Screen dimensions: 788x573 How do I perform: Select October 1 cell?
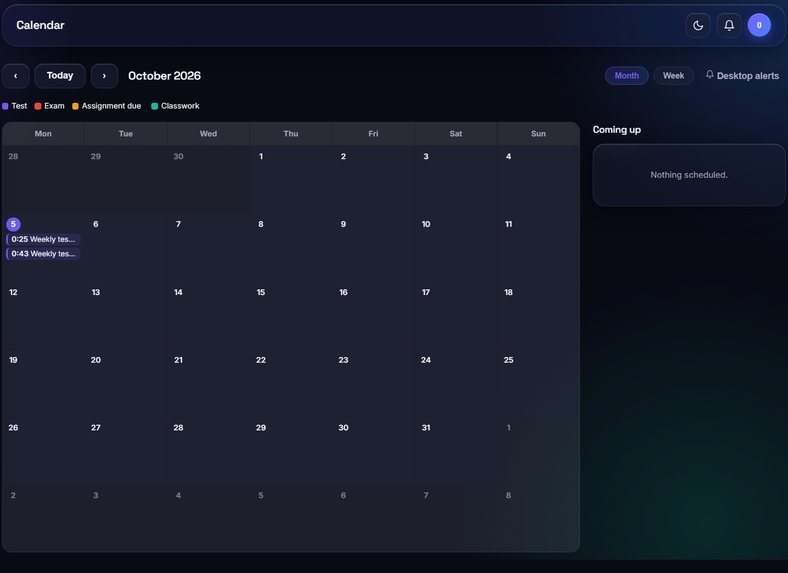tap(291, 179)
